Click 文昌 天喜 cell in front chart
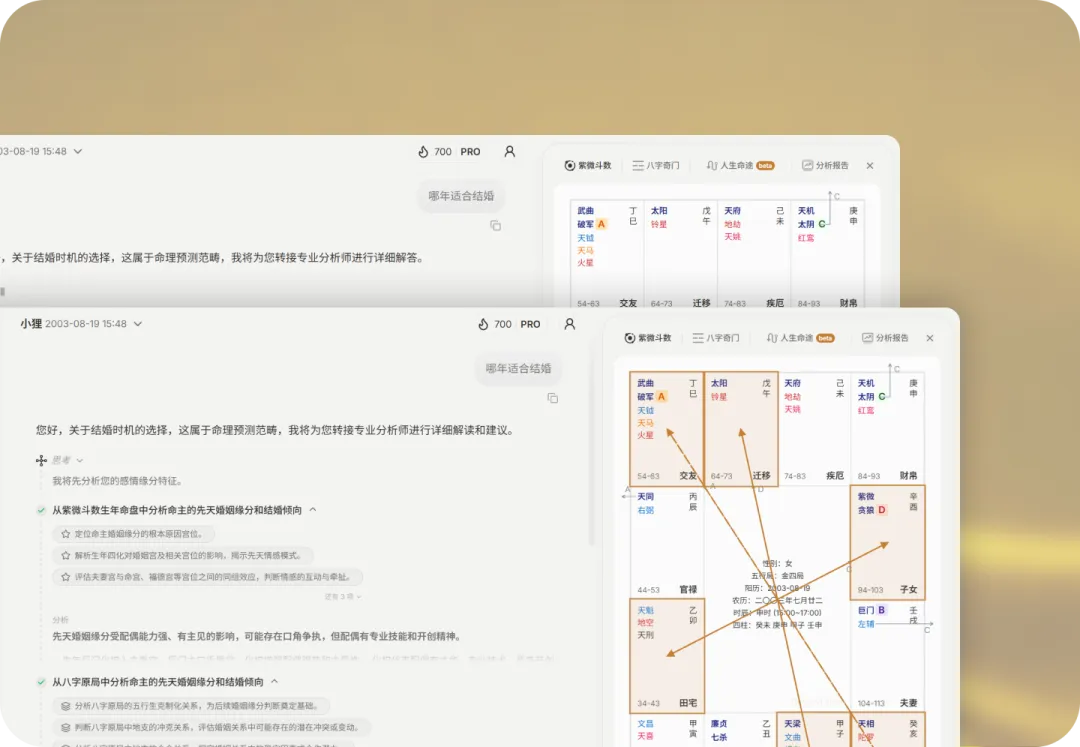 click(x=667, y=730)
